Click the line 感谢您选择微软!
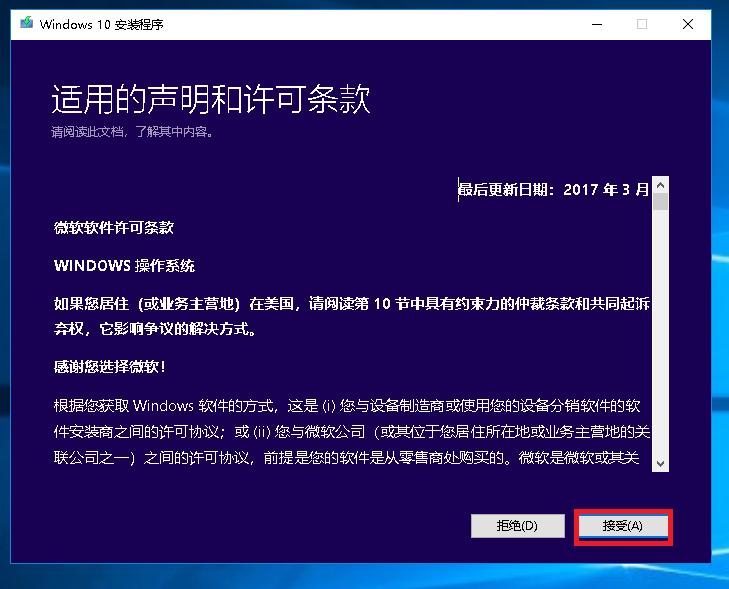This screenshot has width=729, height=589. click(x=110, y=367)
